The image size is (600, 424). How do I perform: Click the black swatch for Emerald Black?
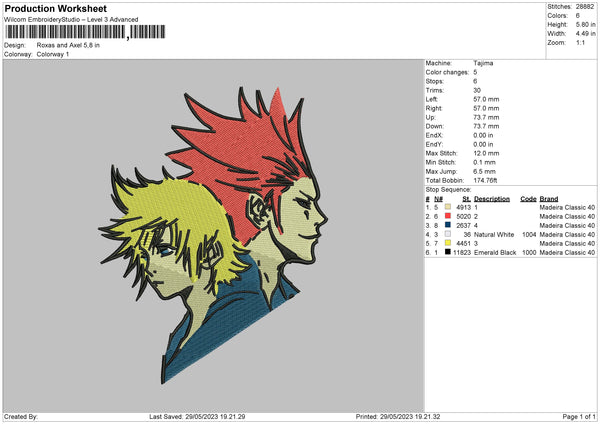coord(448,252)
